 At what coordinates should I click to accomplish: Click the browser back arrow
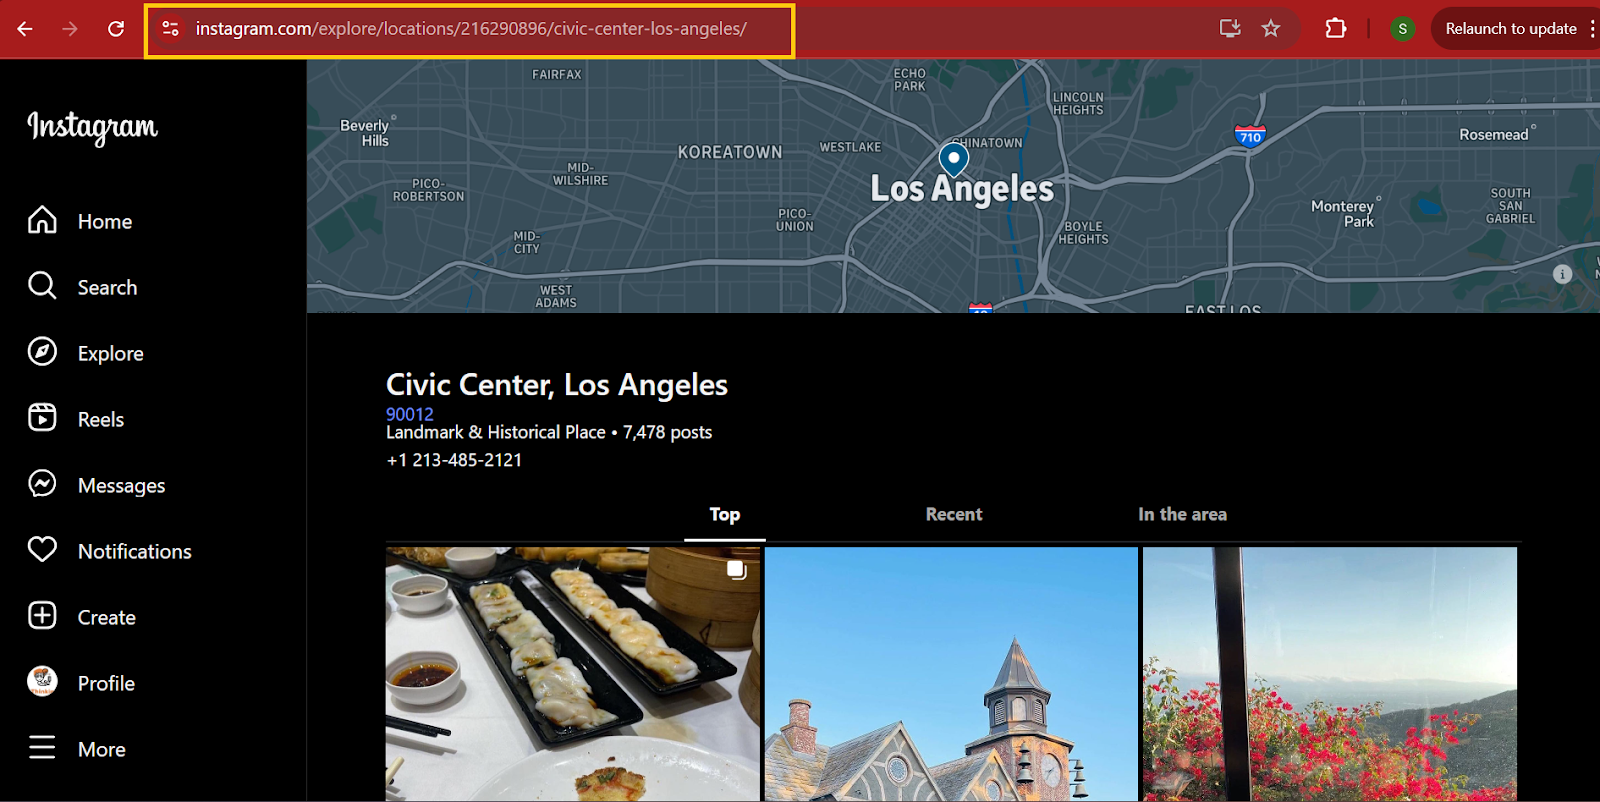click(x=25, y=29)
